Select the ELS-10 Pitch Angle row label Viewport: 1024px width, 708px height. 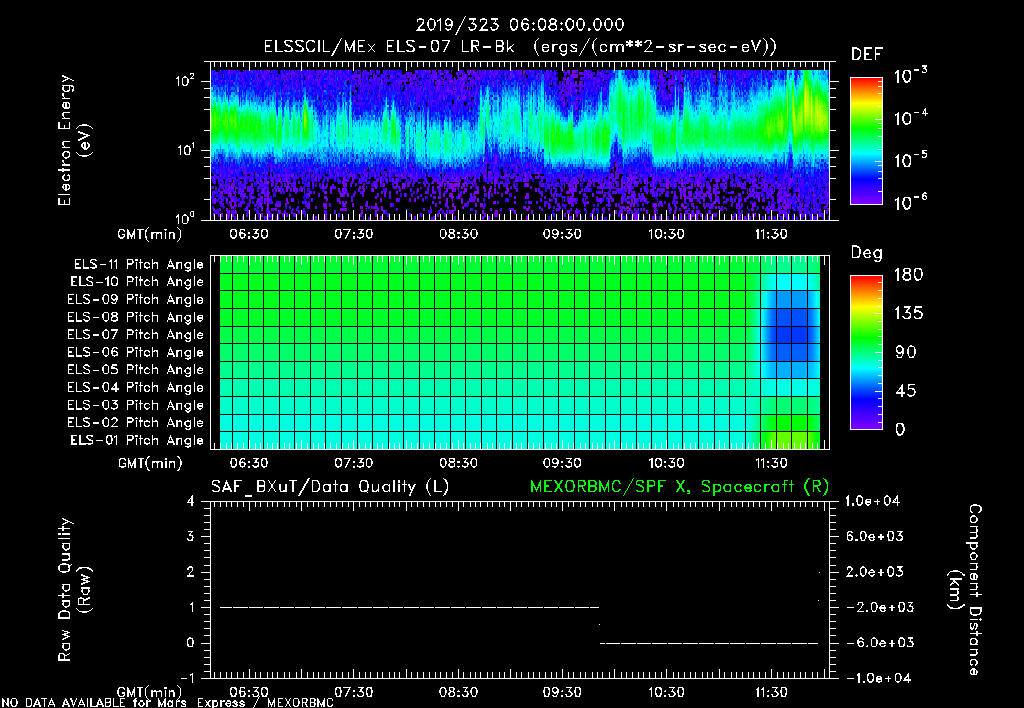pos(136,282)
